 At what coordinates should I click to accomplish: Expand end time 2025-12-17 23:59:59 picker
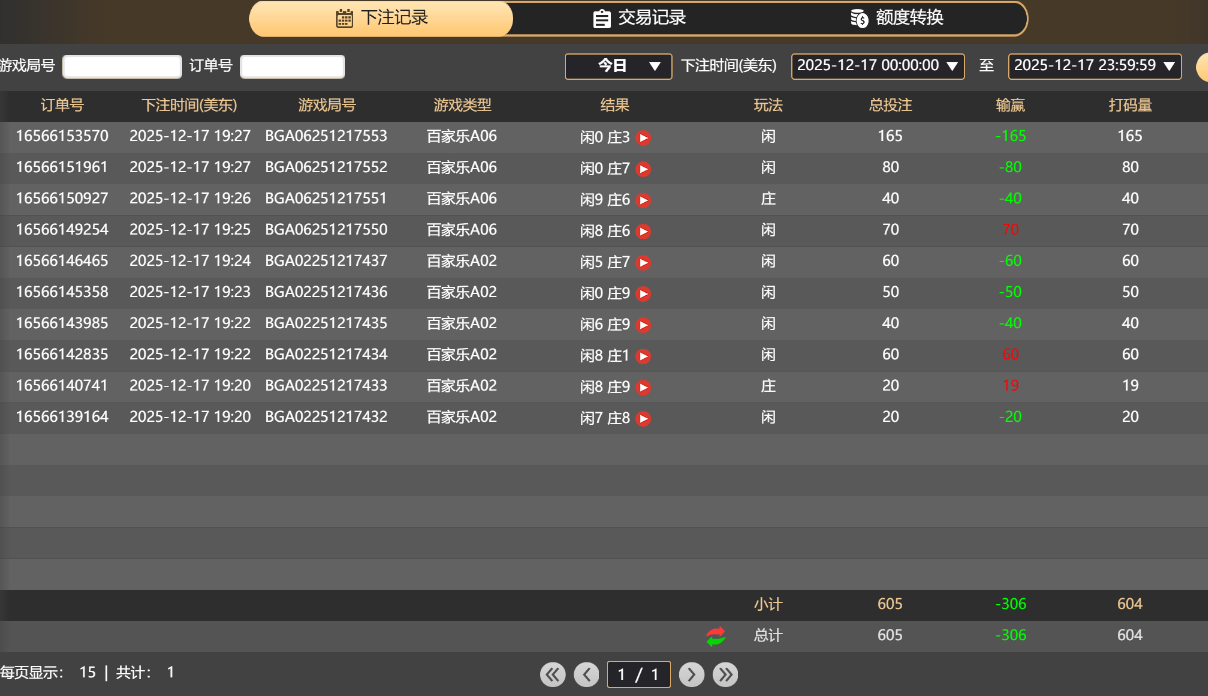point(1094,66)
